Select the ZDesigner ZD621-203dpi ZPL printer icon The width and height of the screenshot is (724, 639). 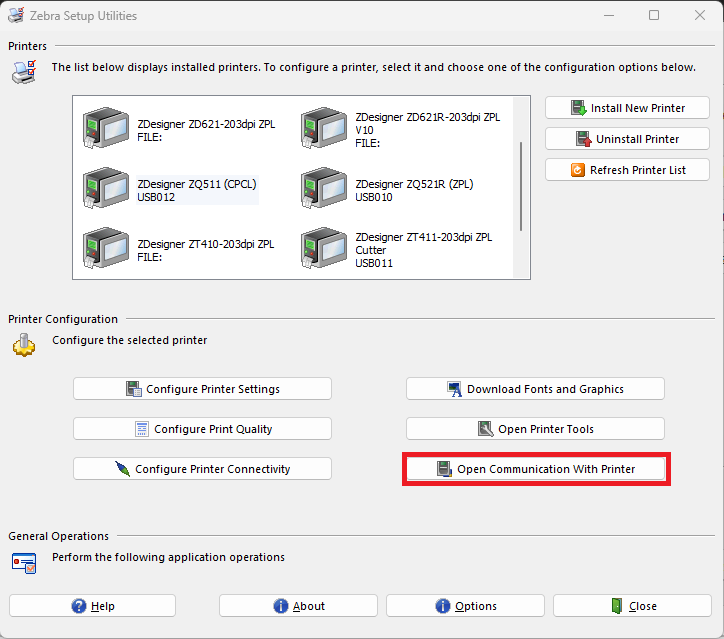click(x=105, y=131)
